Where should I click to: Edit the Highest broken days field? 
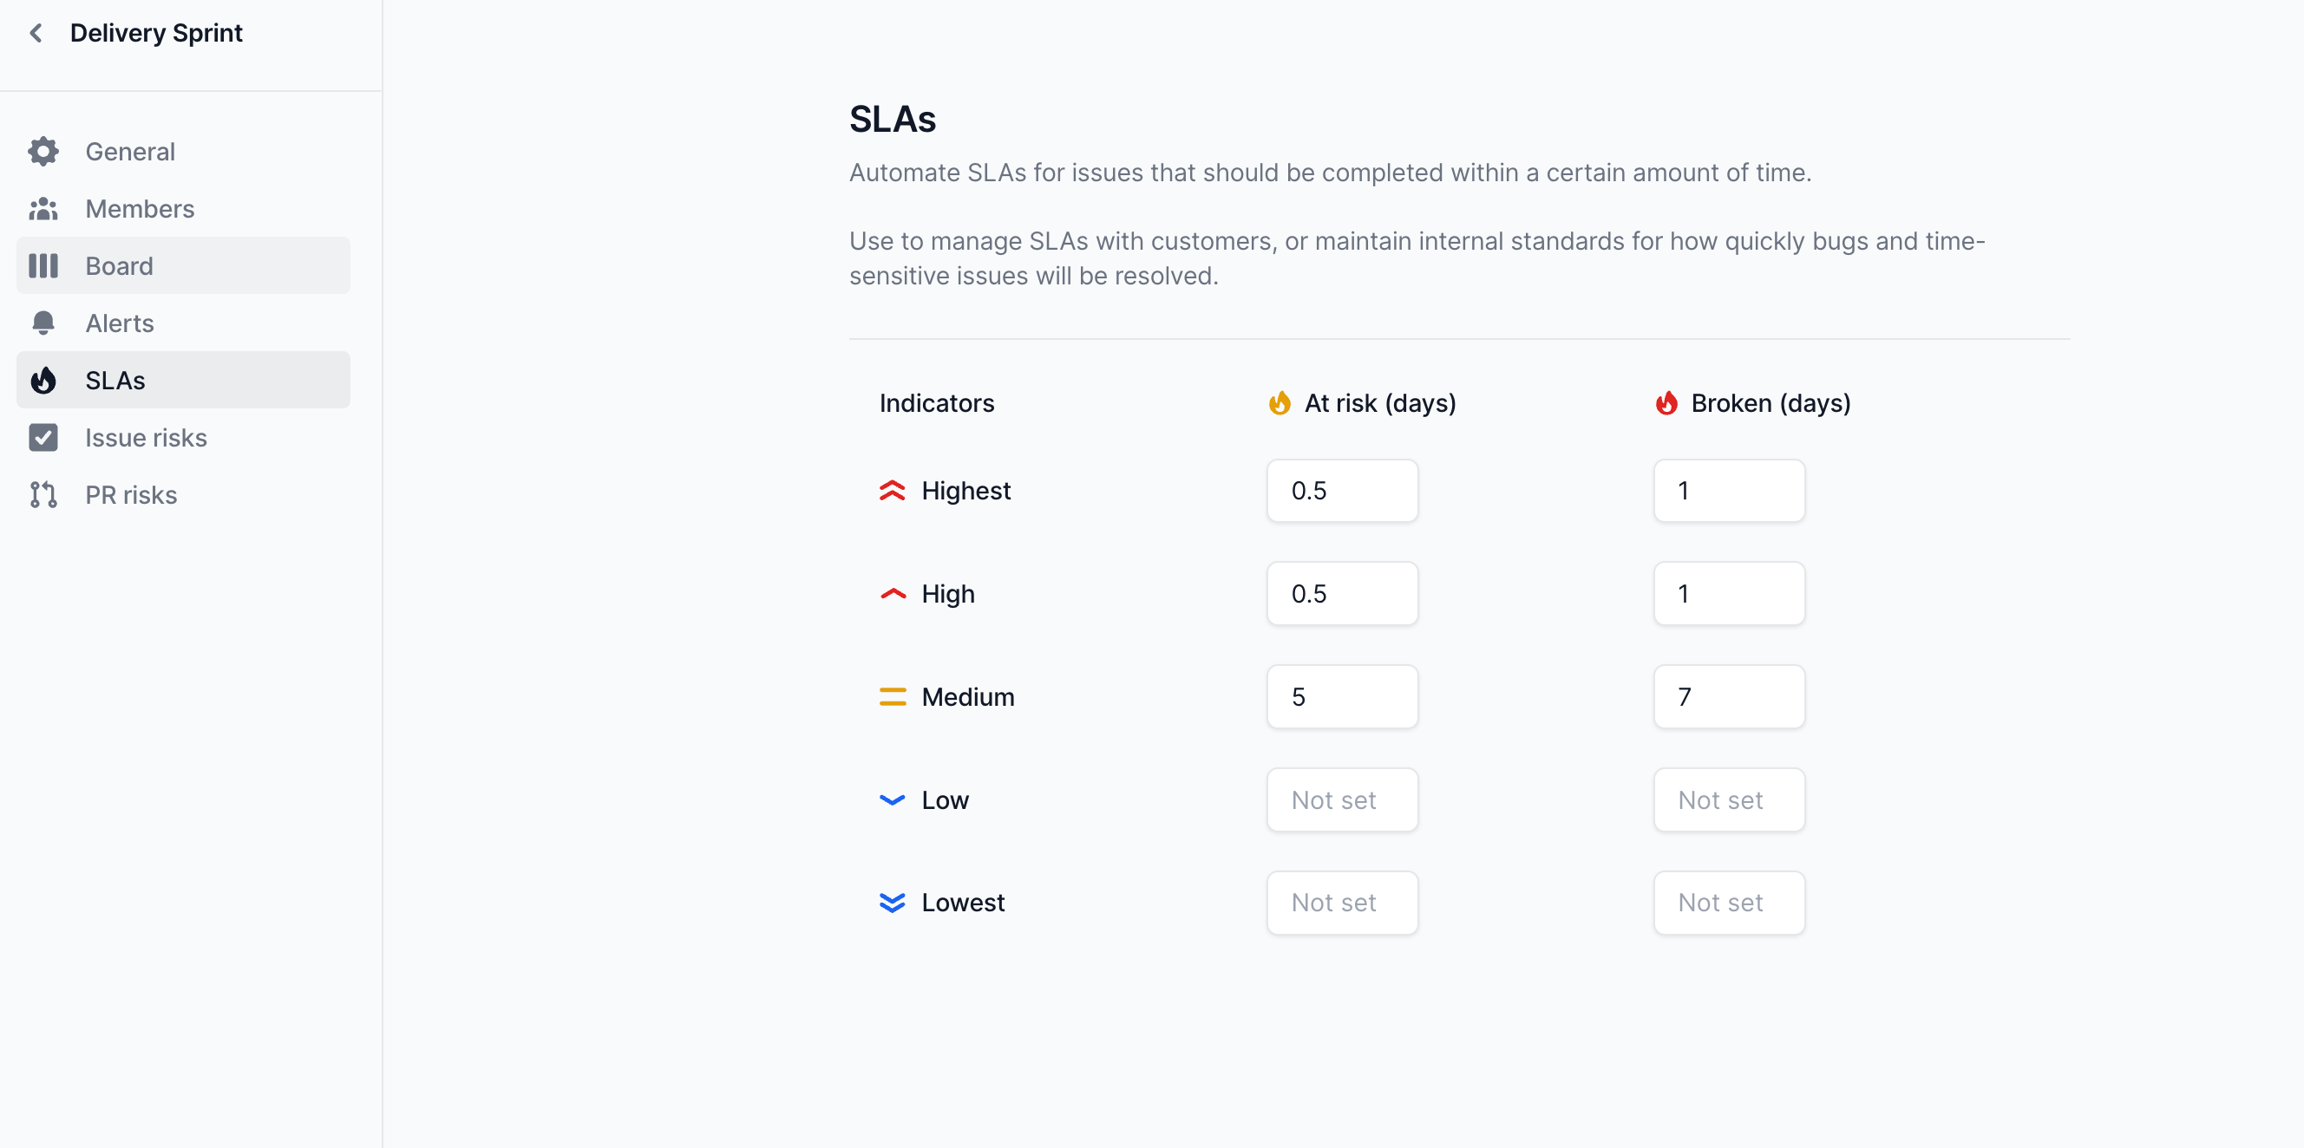1728,491
